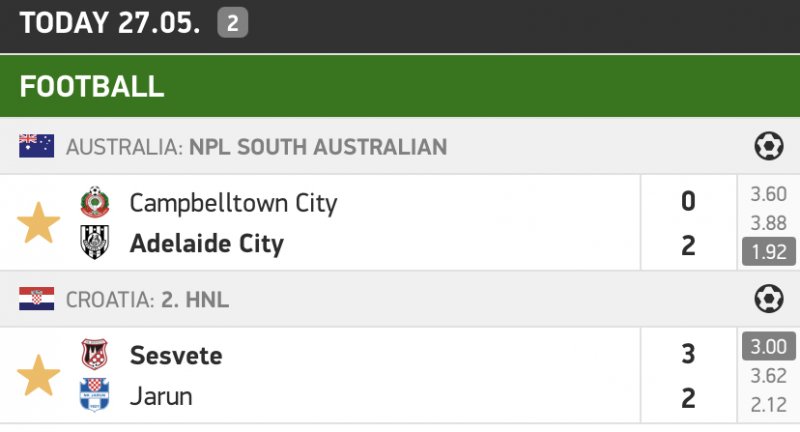This screenshot has width=800, height=432.
Task: Open the Adelaide City team name
Action: tap(207, 243)
